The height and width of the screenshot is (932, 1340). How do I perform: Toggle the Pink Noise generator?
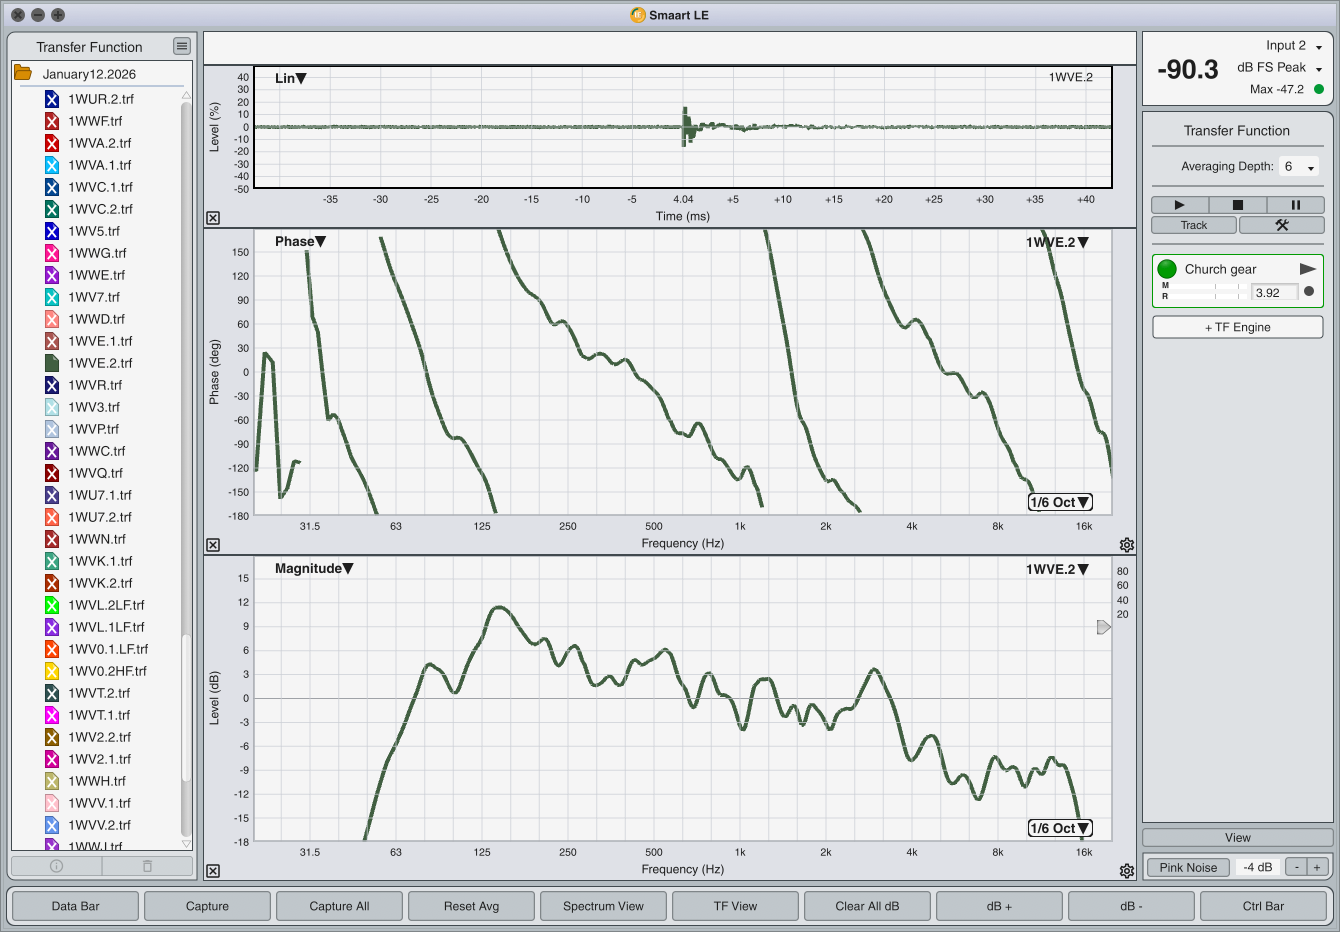pos(1188,867)
